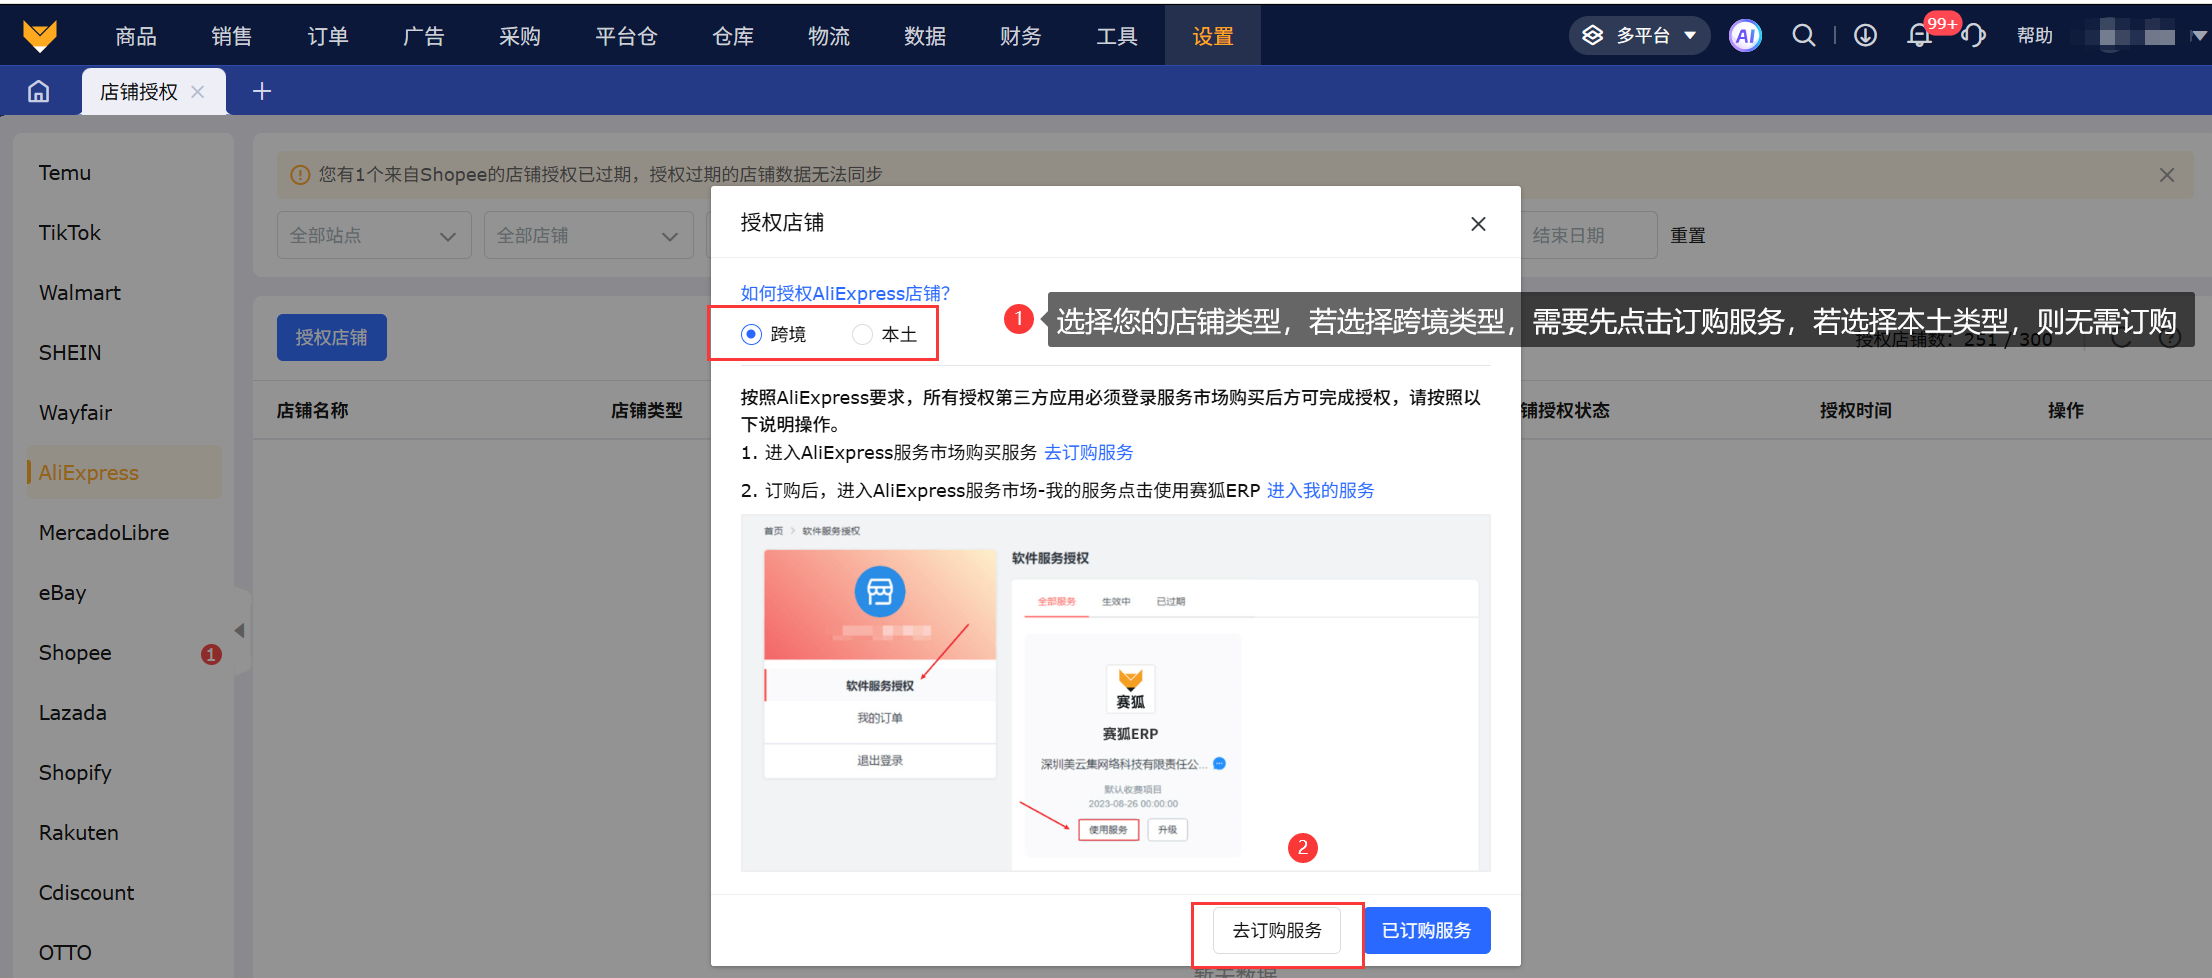Screen dimensions: 2212x978
Task: Select SHEIN in the sidebar
Action: coord(70,353)
